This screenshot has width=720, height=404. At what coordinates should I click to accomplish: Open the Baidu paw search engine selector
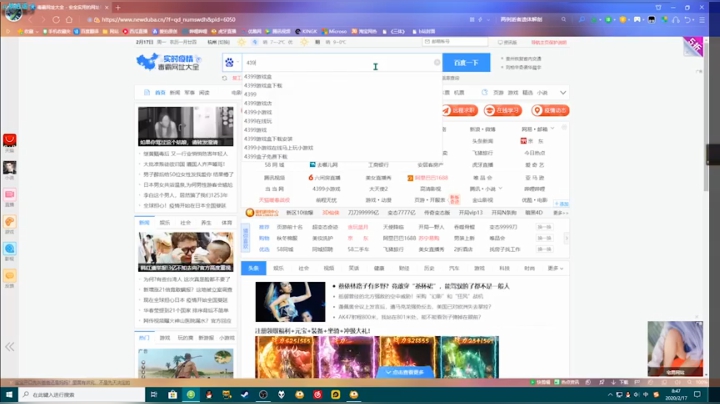[x=231, y=62]
